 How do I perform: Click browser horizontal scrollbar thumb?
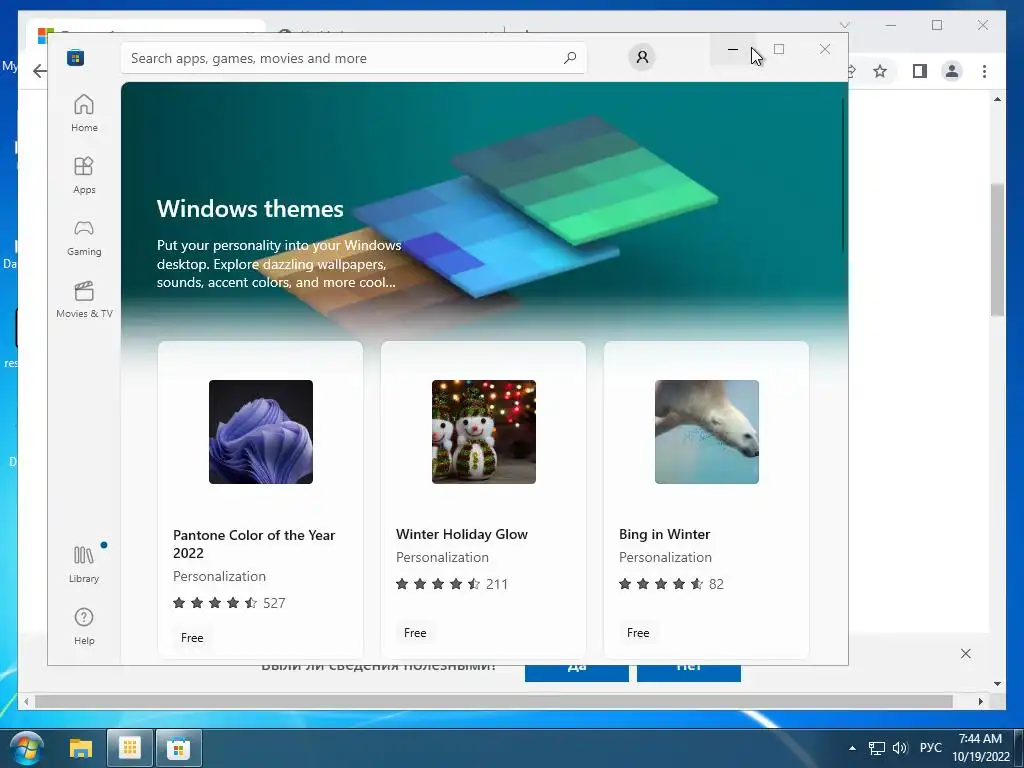(494, 701)
